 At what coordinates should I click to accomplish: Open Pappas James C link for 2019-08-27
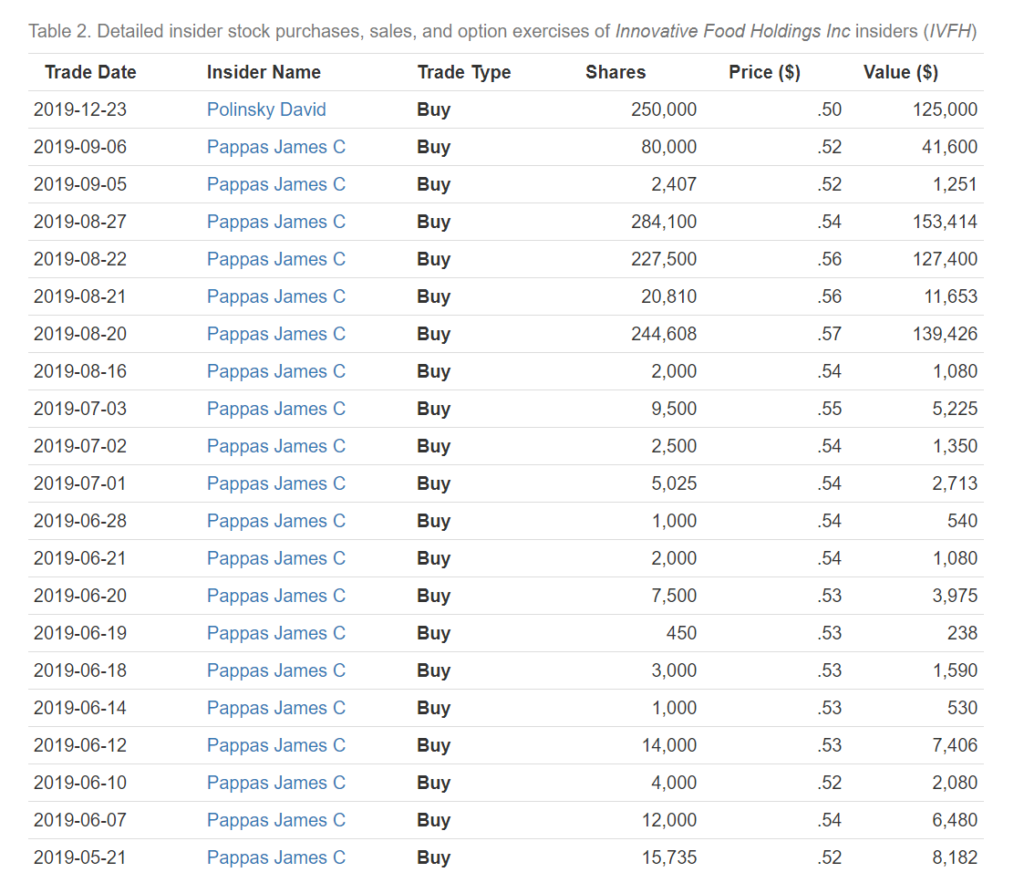(x=276, y=221)
